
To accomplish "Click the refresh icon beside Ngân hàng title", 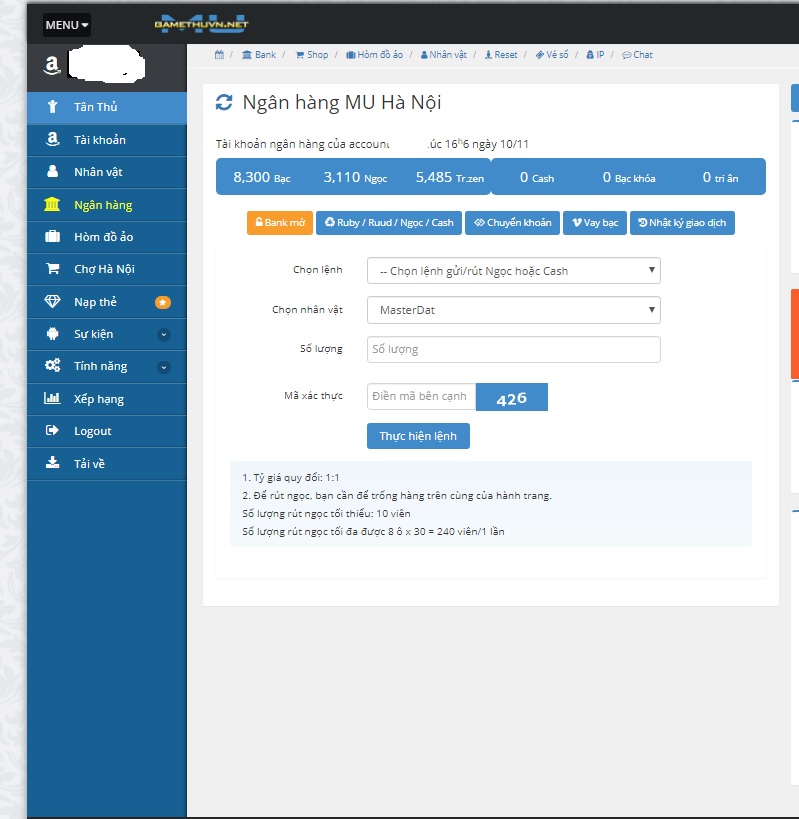I will point(224,102).
